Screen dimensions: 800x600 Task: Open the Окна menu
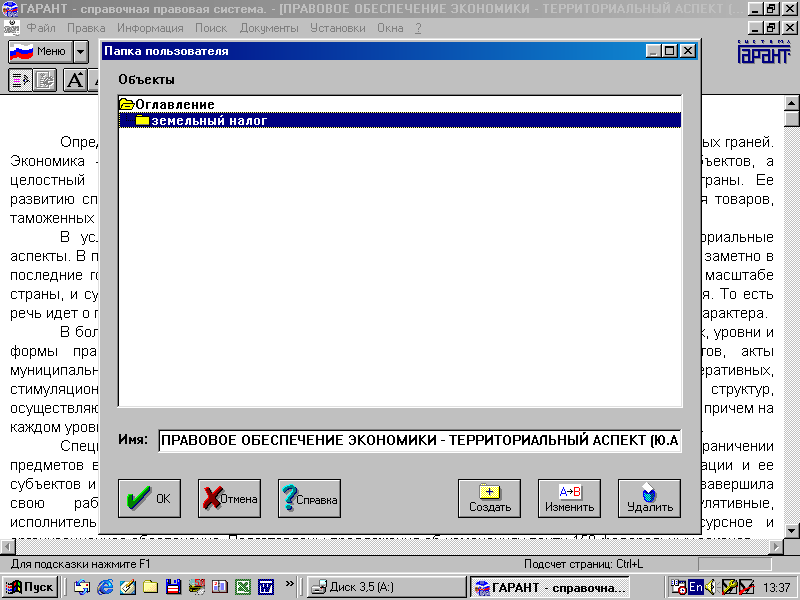390,28
